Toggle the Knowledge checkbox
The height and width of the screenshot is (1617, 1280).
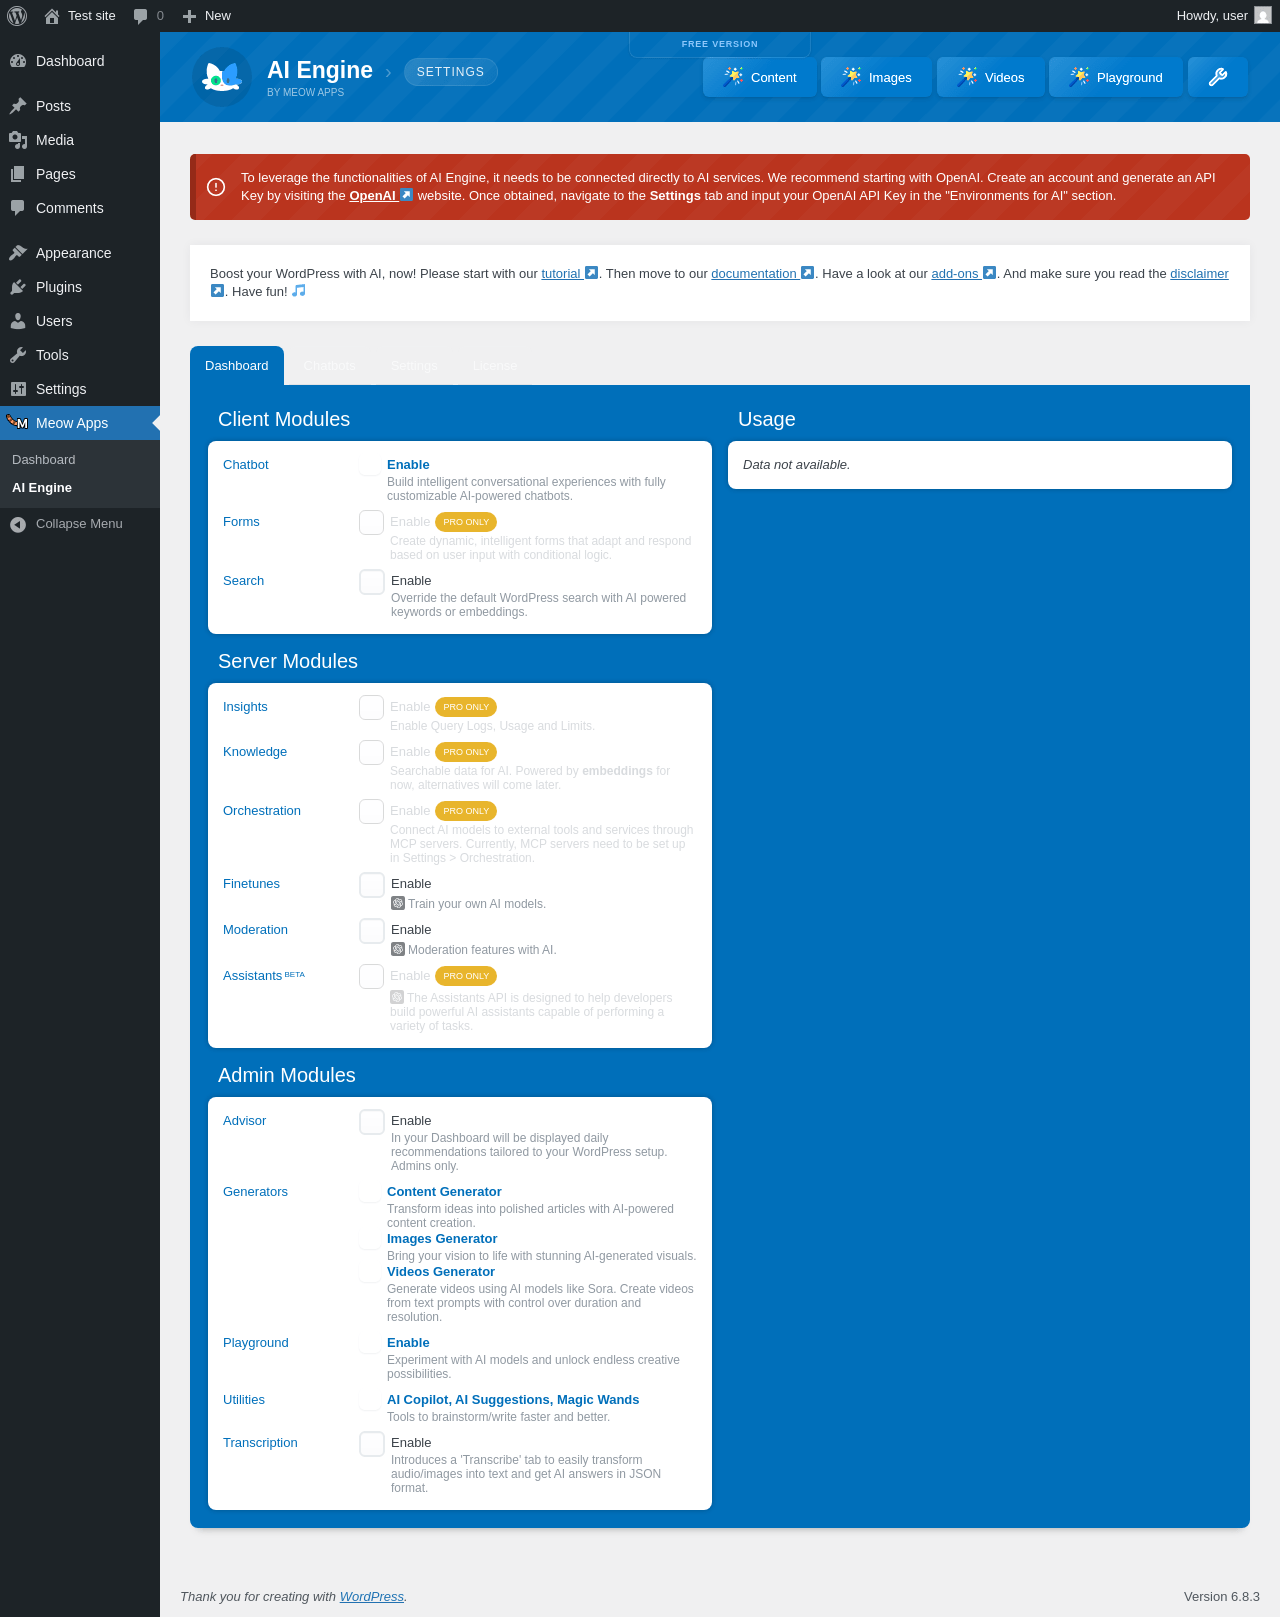coord(372,752)
